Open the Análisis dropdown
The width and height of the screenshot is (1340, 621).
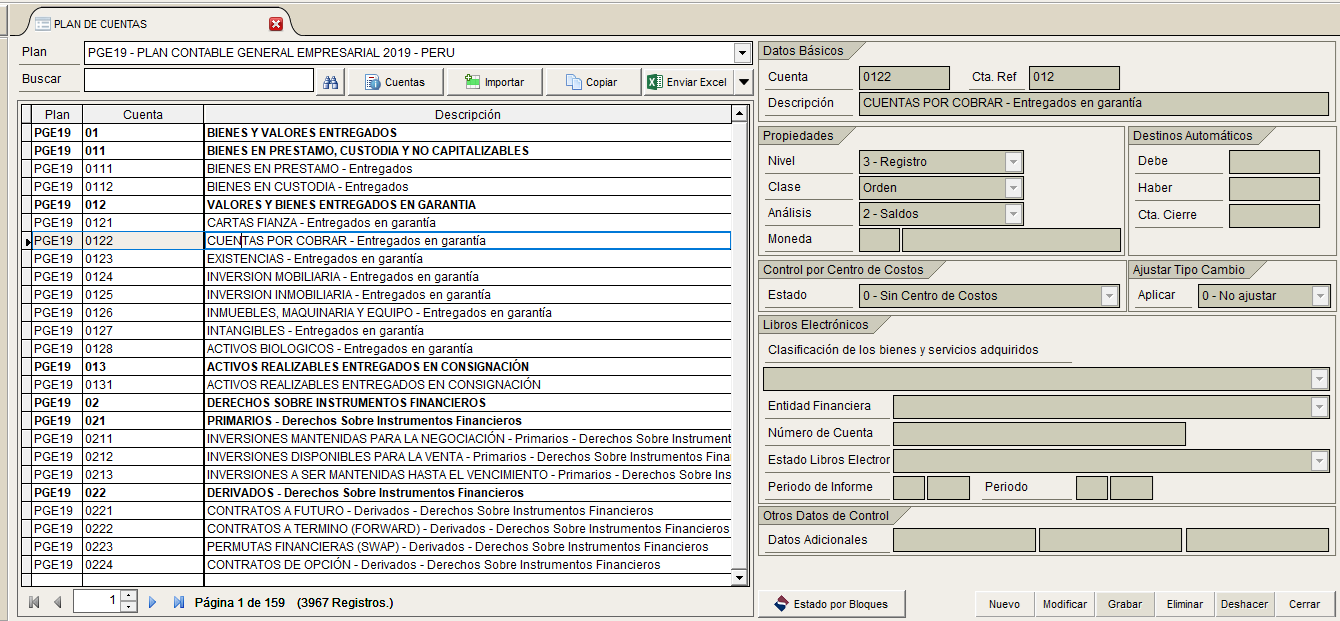[x=1013, y=213]
